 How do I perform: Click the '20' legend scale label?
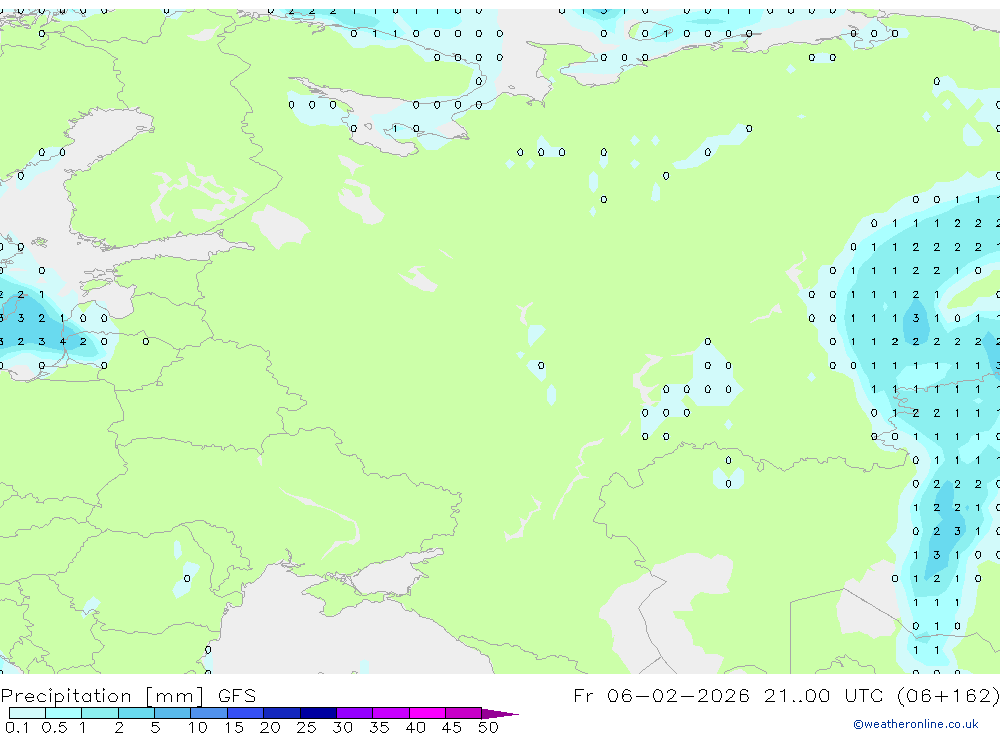[x=270, y=727]
